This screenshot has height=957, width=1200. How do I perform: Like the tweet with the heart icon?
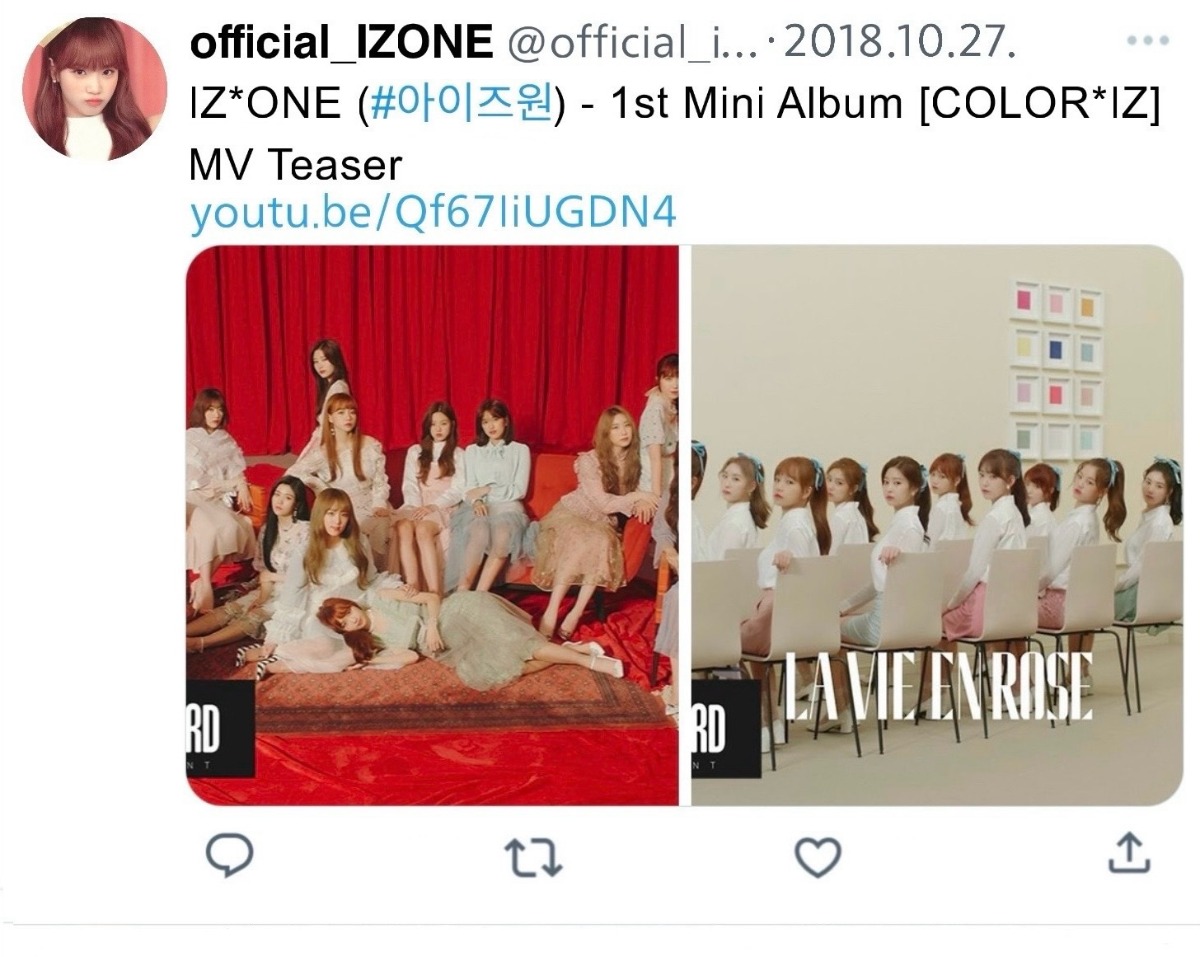pyautogui.click(x=818, y=857)
